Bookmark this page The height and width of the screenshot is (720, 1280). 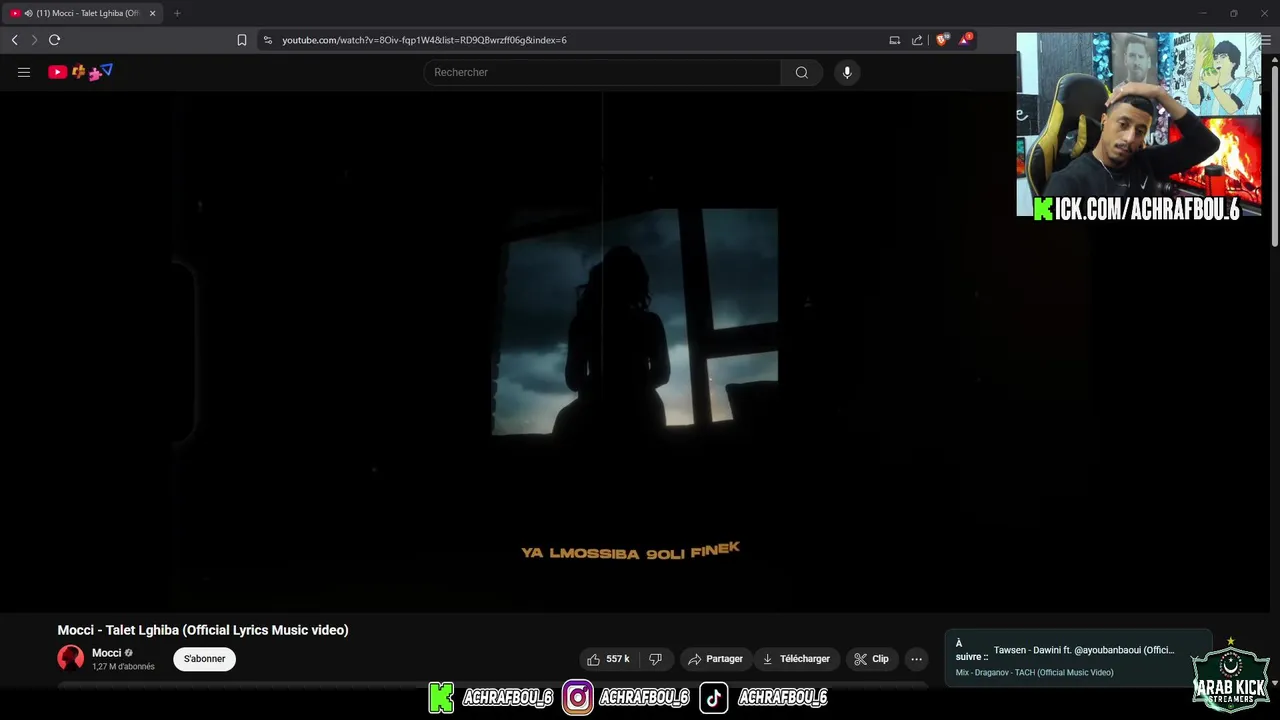pyautogui.click(x=242, y=40)
